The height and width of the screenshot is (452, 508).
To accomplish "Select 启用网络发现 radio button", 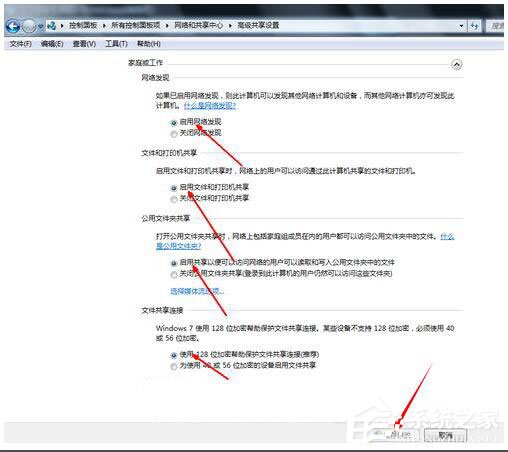I will click(x=173, y=123).
